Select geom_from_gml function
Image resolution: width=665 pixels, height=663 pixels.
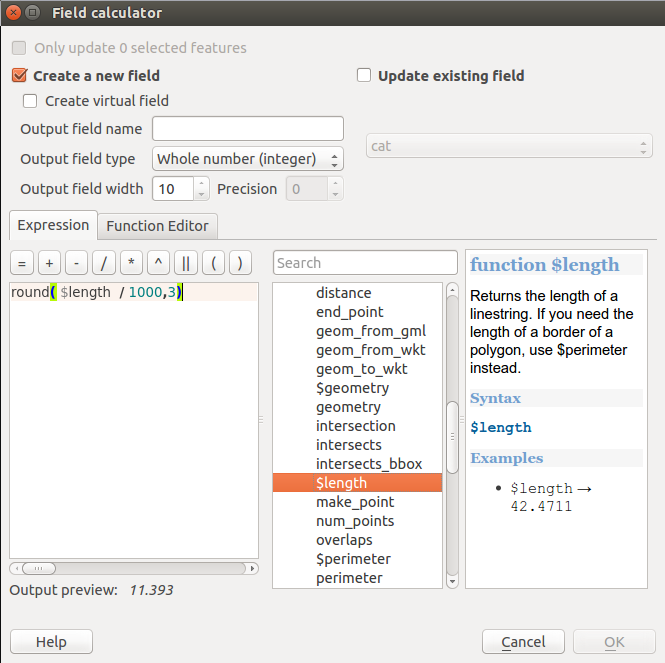[371, 331]
